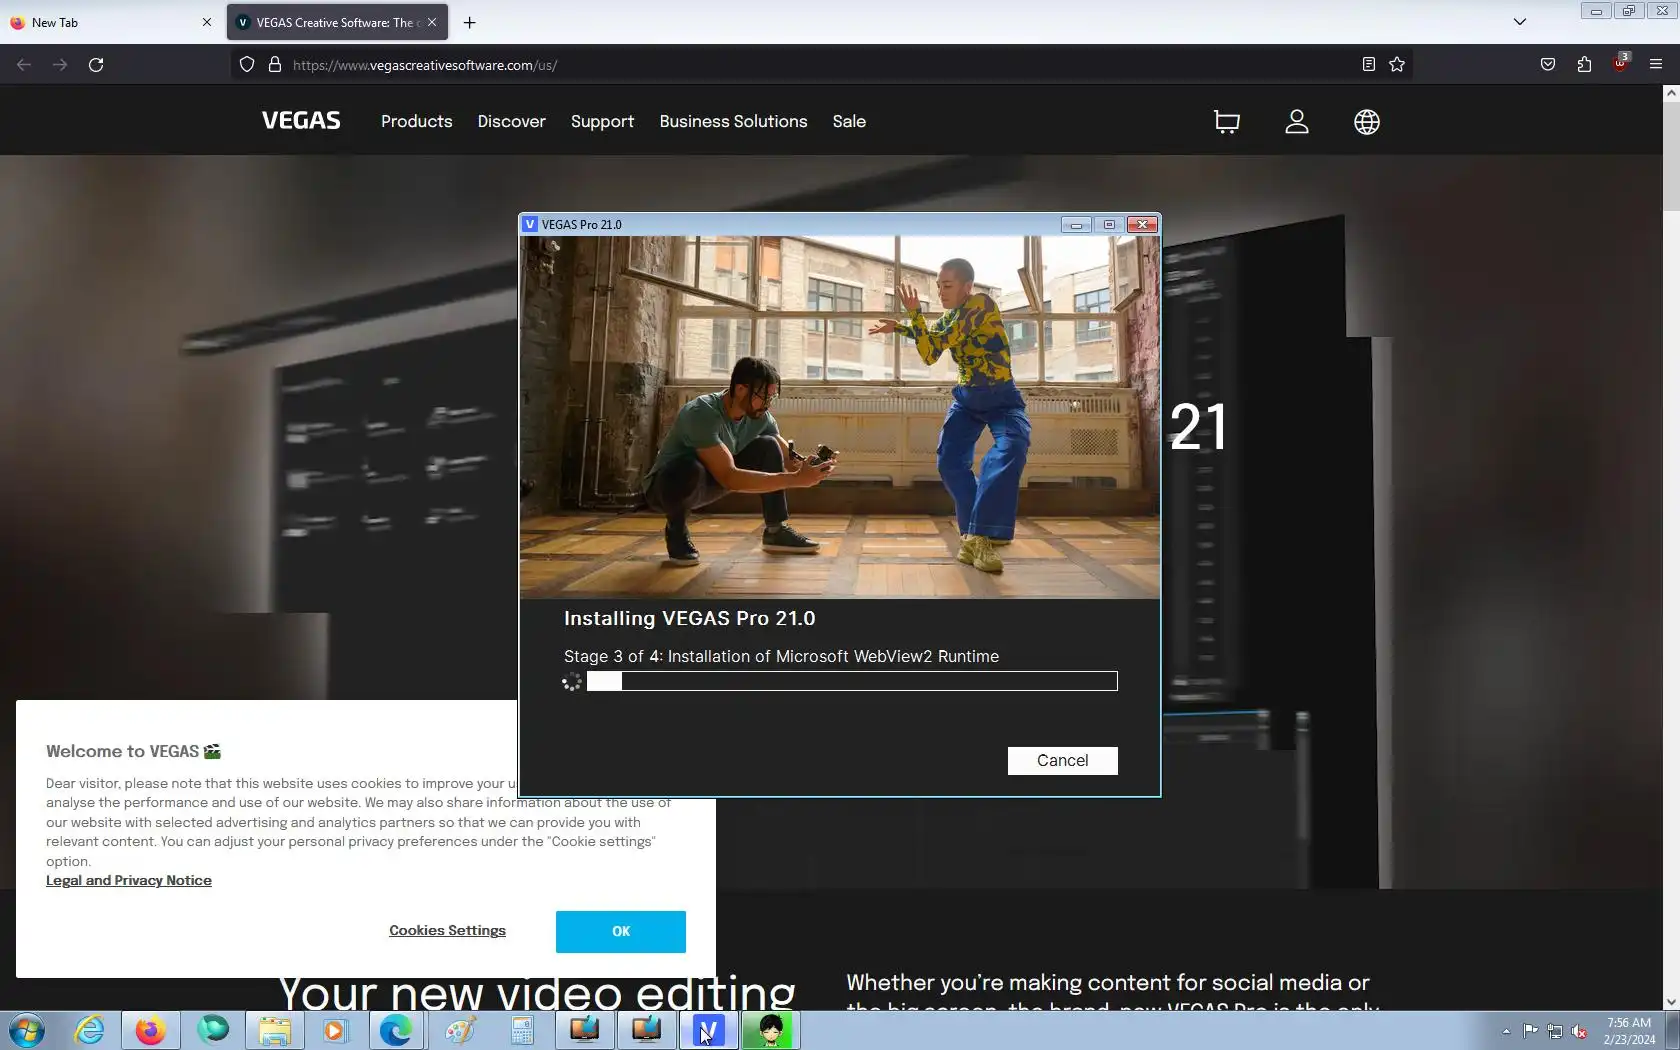Bookmark this page with the star

[1397, 65]
